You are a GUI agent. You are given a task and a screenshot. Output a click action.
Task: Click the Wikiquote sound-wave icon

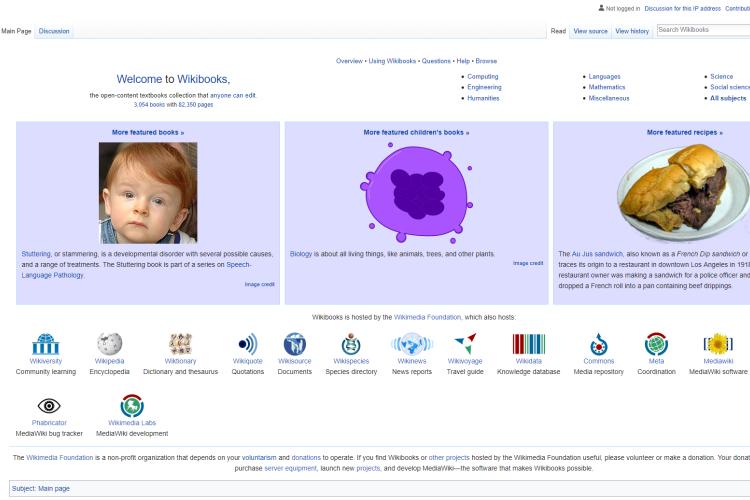(248, 344)
